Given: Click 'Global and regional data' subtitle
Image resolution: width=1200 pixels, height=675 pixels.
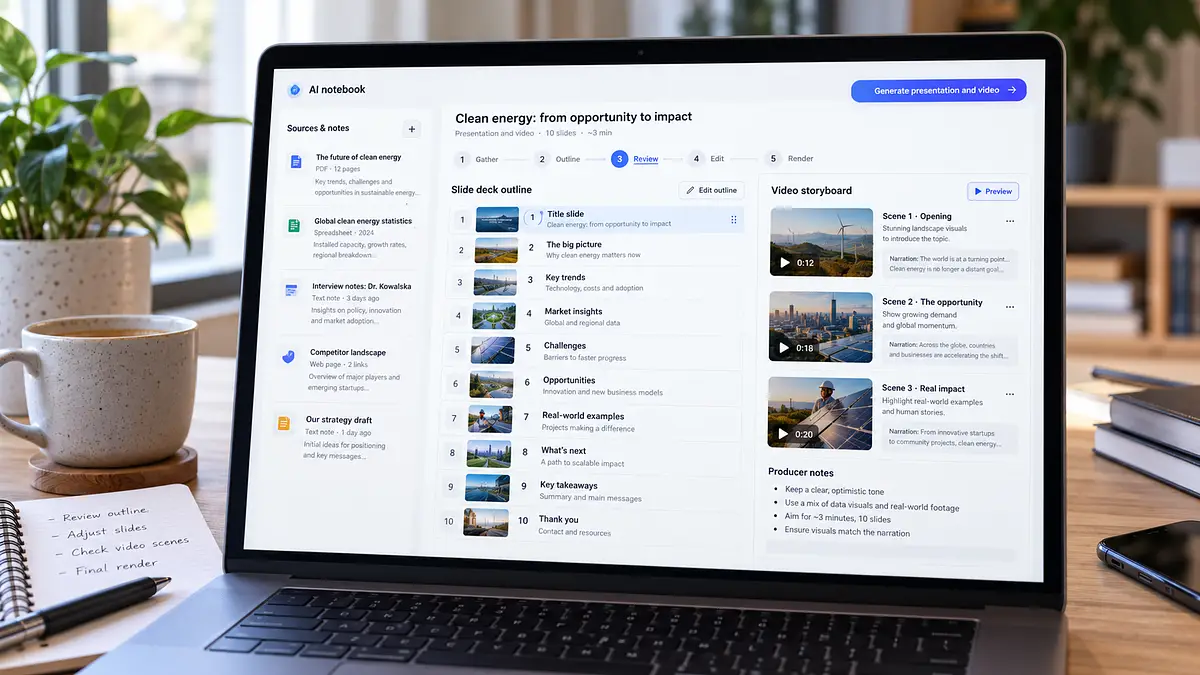Looking at the screenshot, I should 582,323.
